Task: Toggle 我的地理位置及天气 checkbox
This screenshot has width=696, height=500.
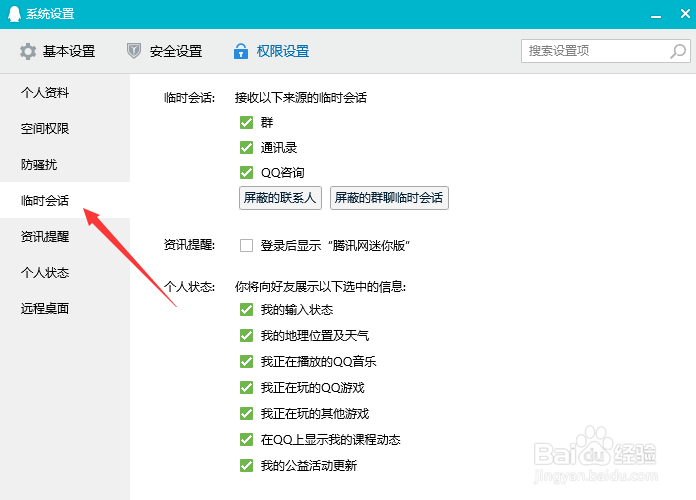Action: click(x=246, y=335)
